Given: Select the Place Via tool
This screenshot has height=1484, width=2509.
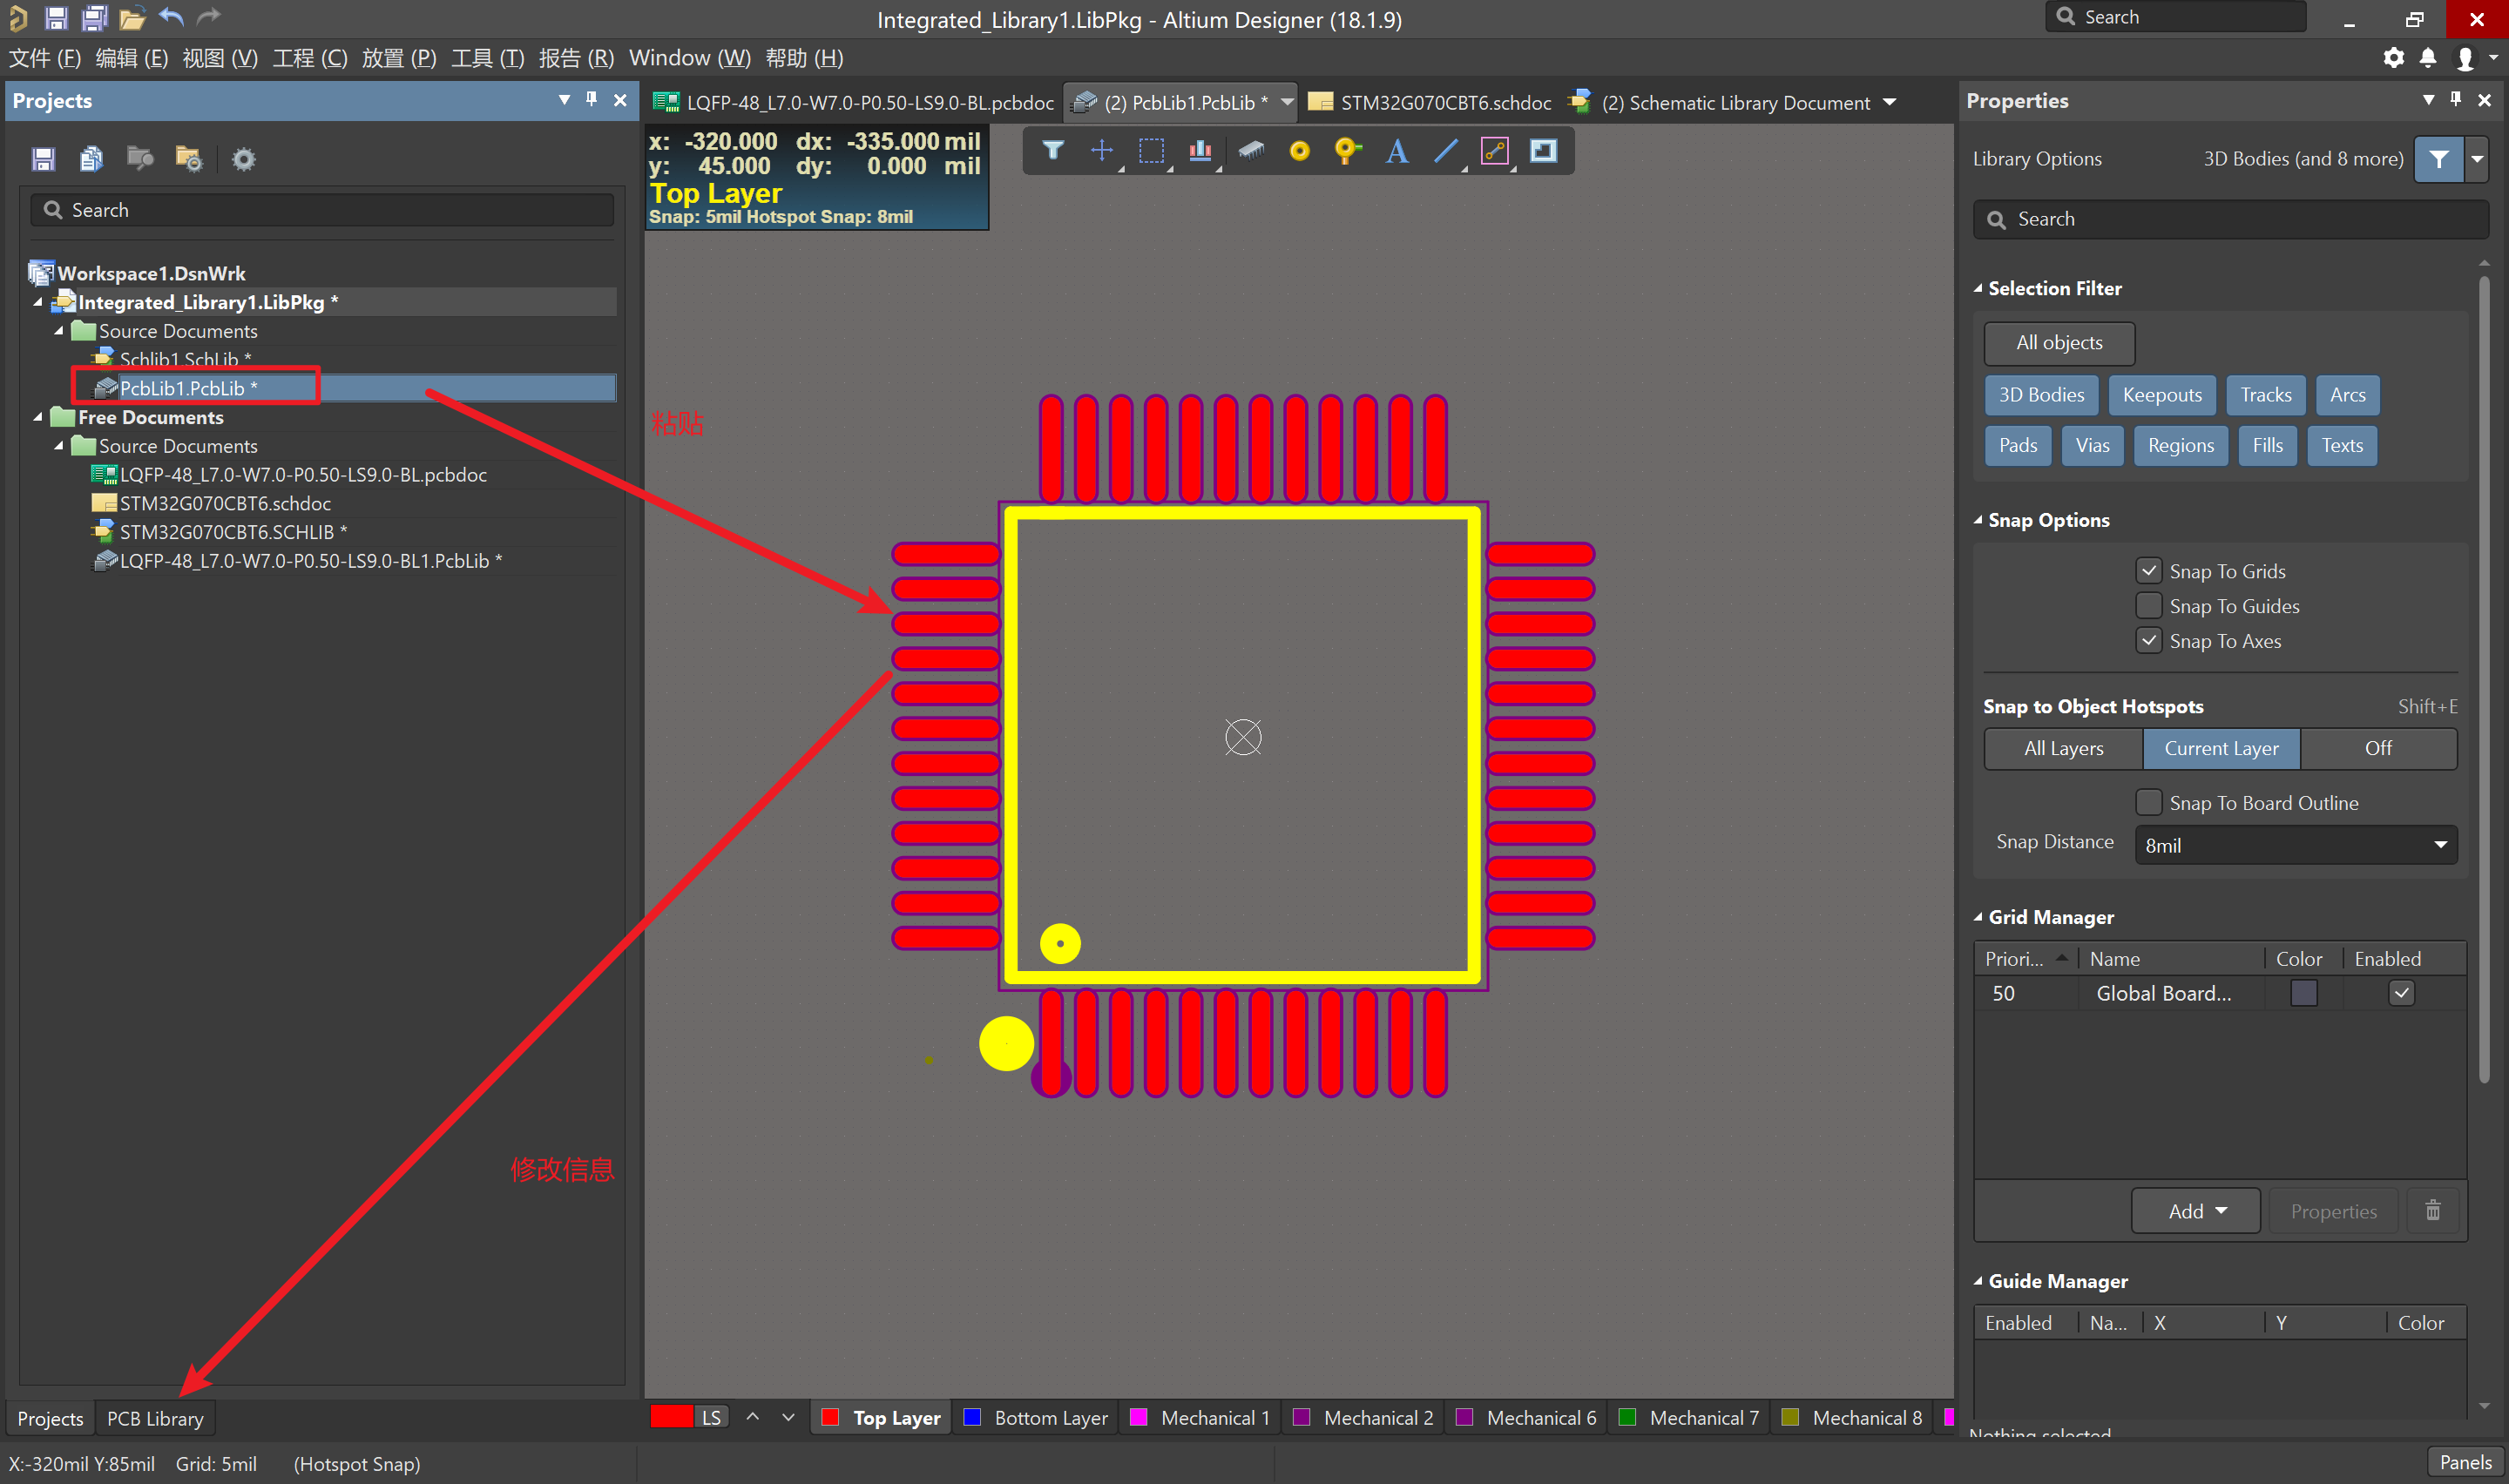Looking at the screenshot, I should pos(1348,151).
